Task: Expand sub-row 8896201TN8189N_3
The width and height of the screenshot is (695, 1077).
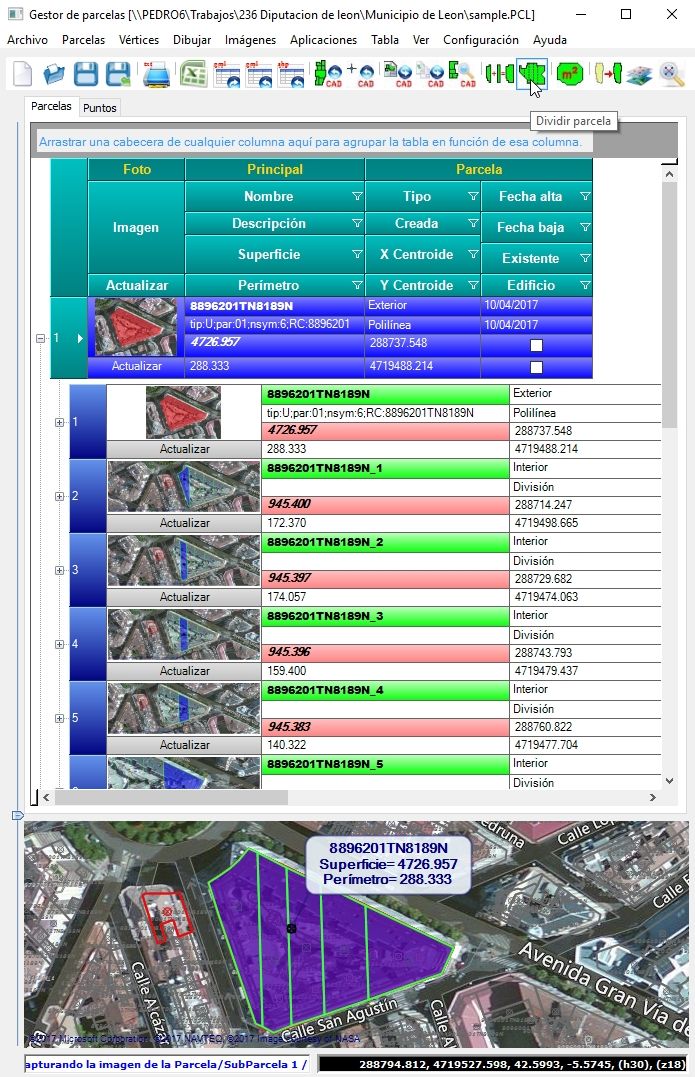Action: click(60, 644)
